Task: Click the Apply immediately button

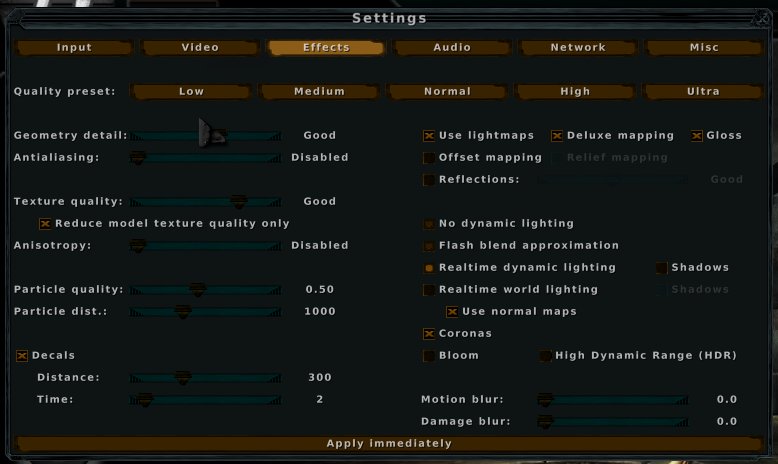Action: pos(389,443)
